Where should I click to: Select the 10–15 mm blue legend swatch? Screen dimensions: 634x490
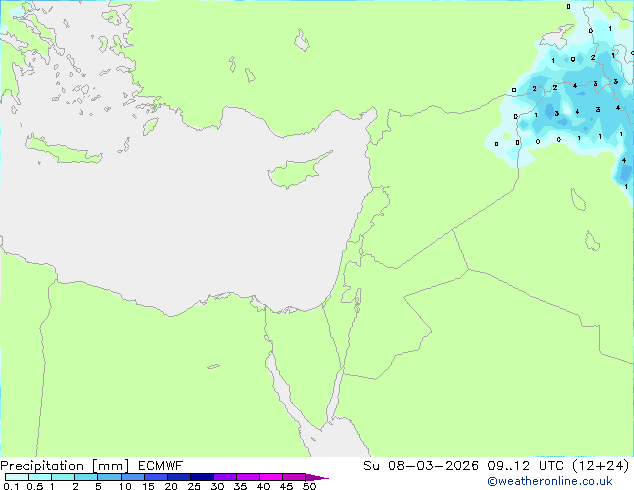coord(132,477)
